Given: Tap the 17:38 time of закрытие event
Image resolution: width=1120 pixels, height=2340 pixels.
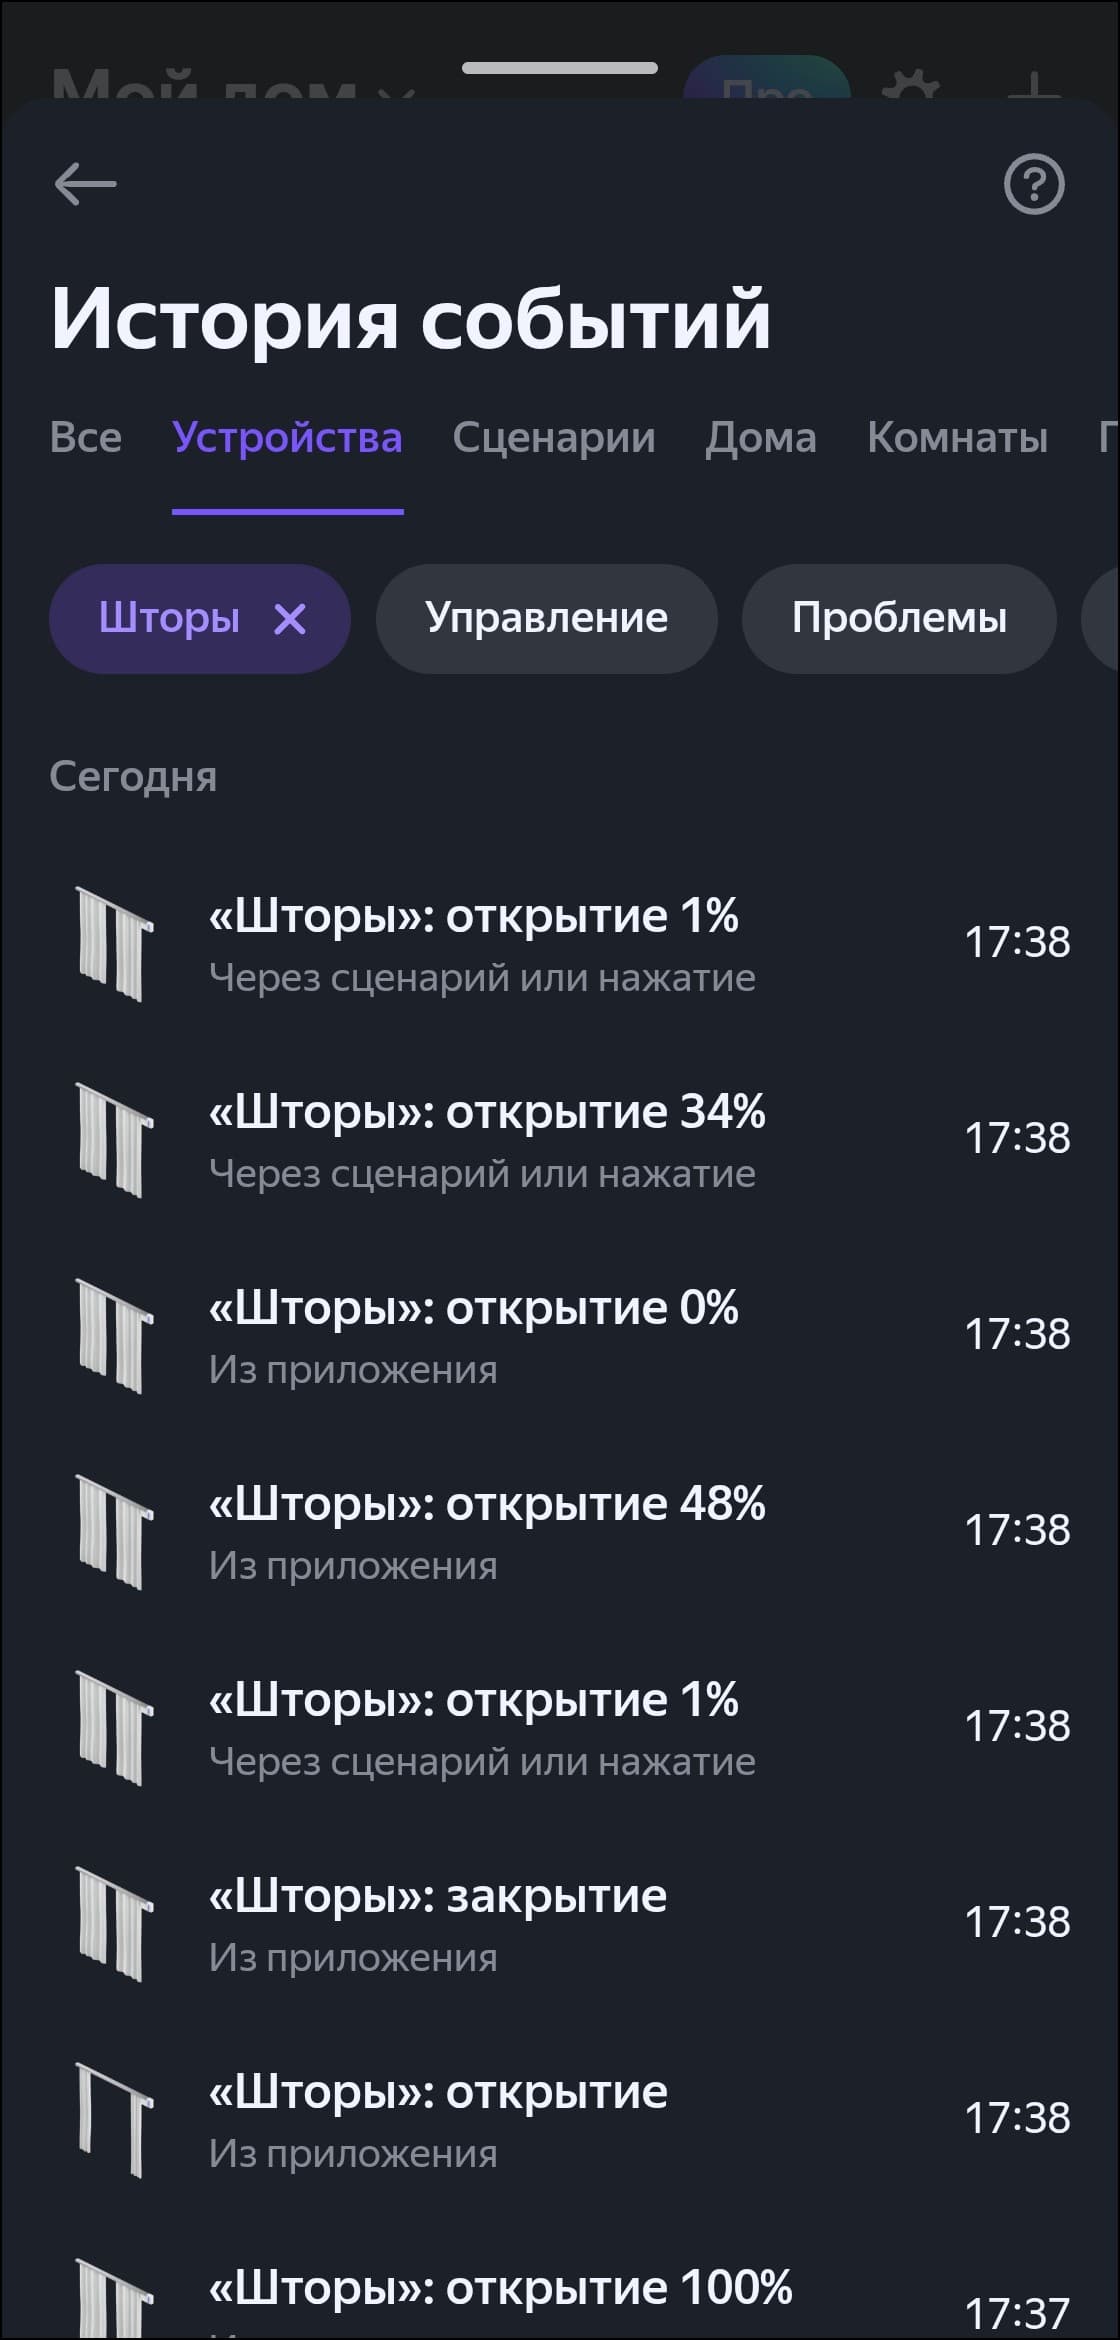Looking at the screenshot, I should [x=1016, y=1922].
